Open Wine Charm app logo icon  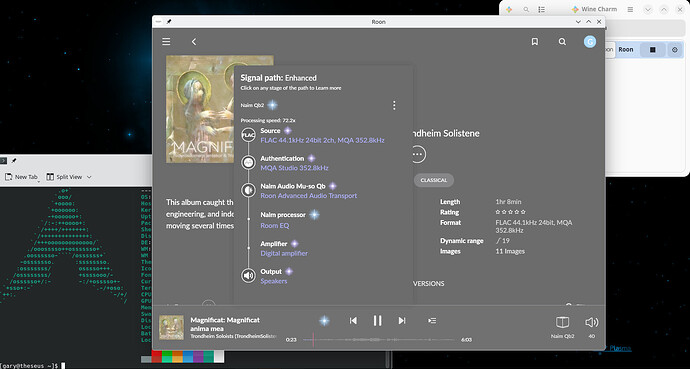[509, 9]
